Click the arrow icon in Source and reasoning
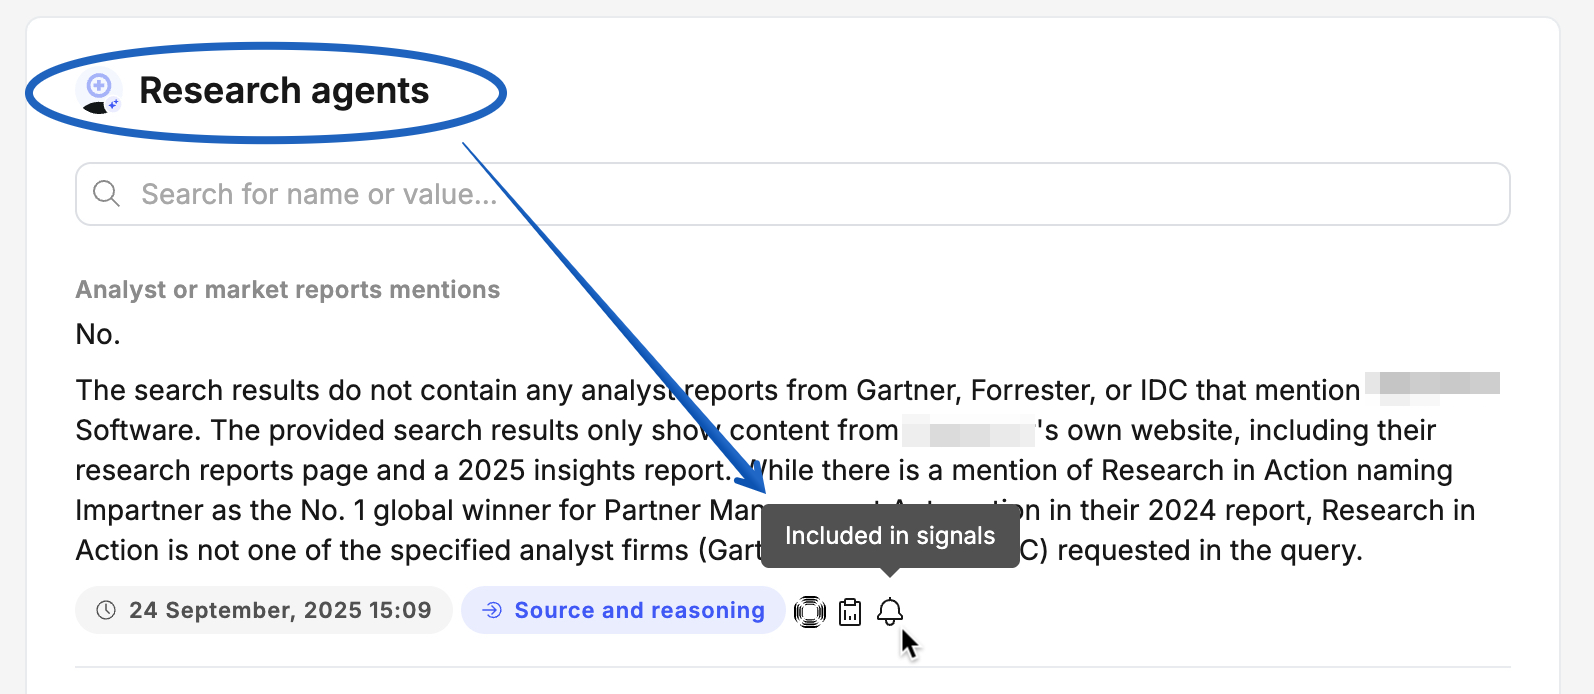The width and height of the screenshot is (1594, 694). (491, 610)
